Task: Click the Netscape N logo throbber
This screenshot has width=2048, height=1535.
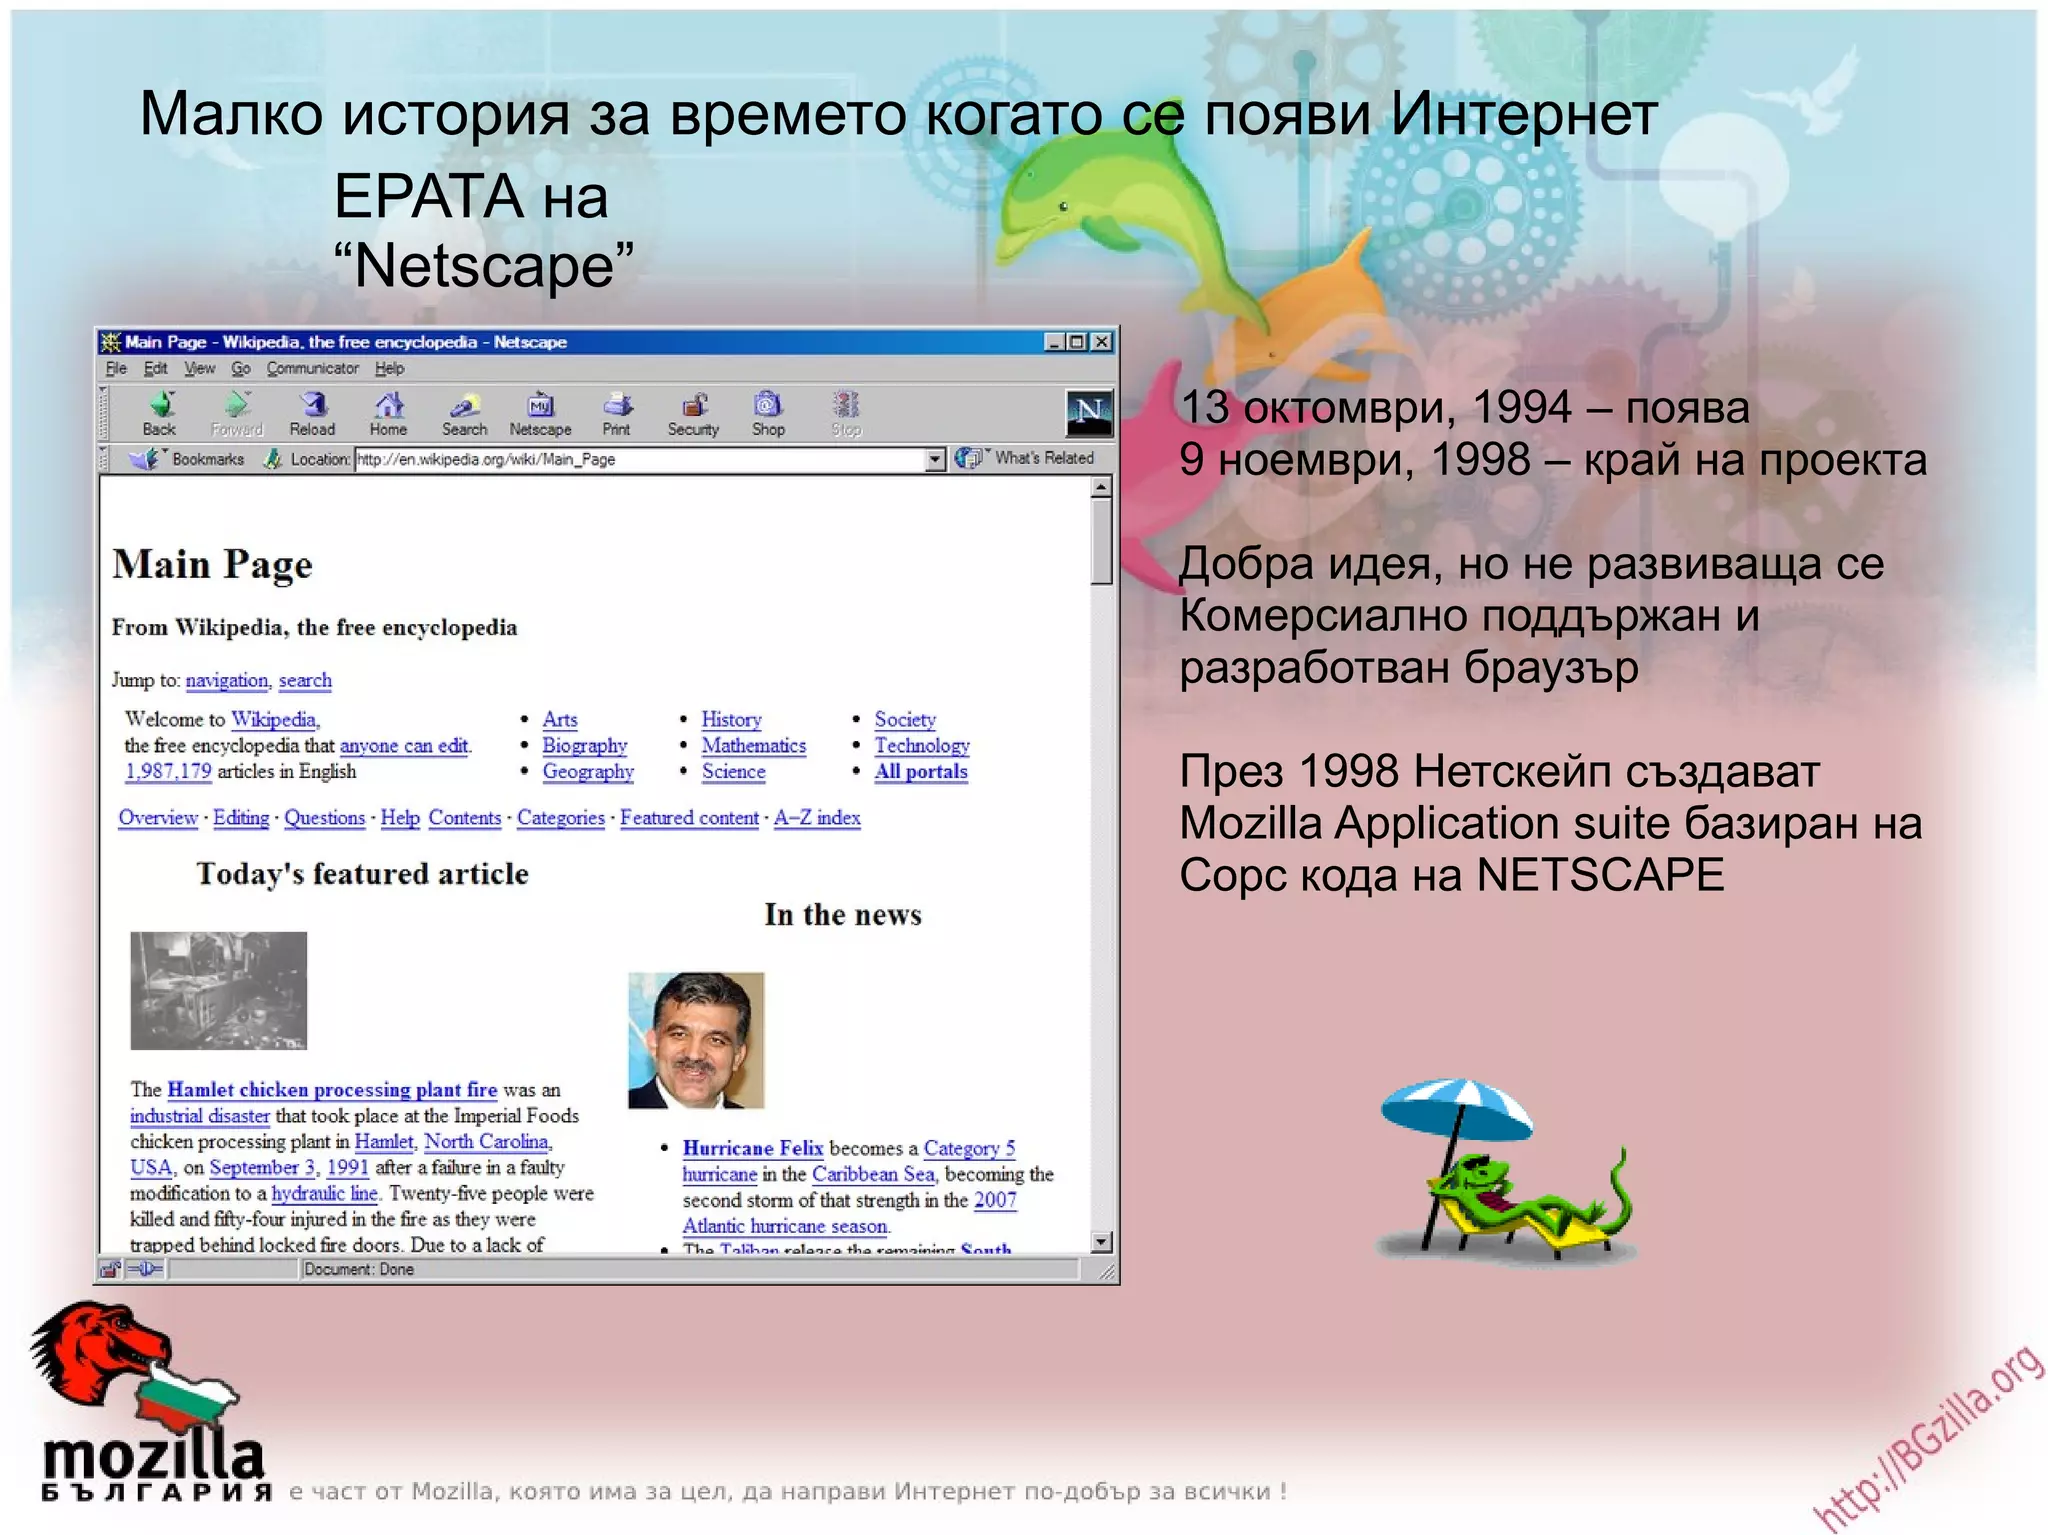Action: coord(1089,413)
